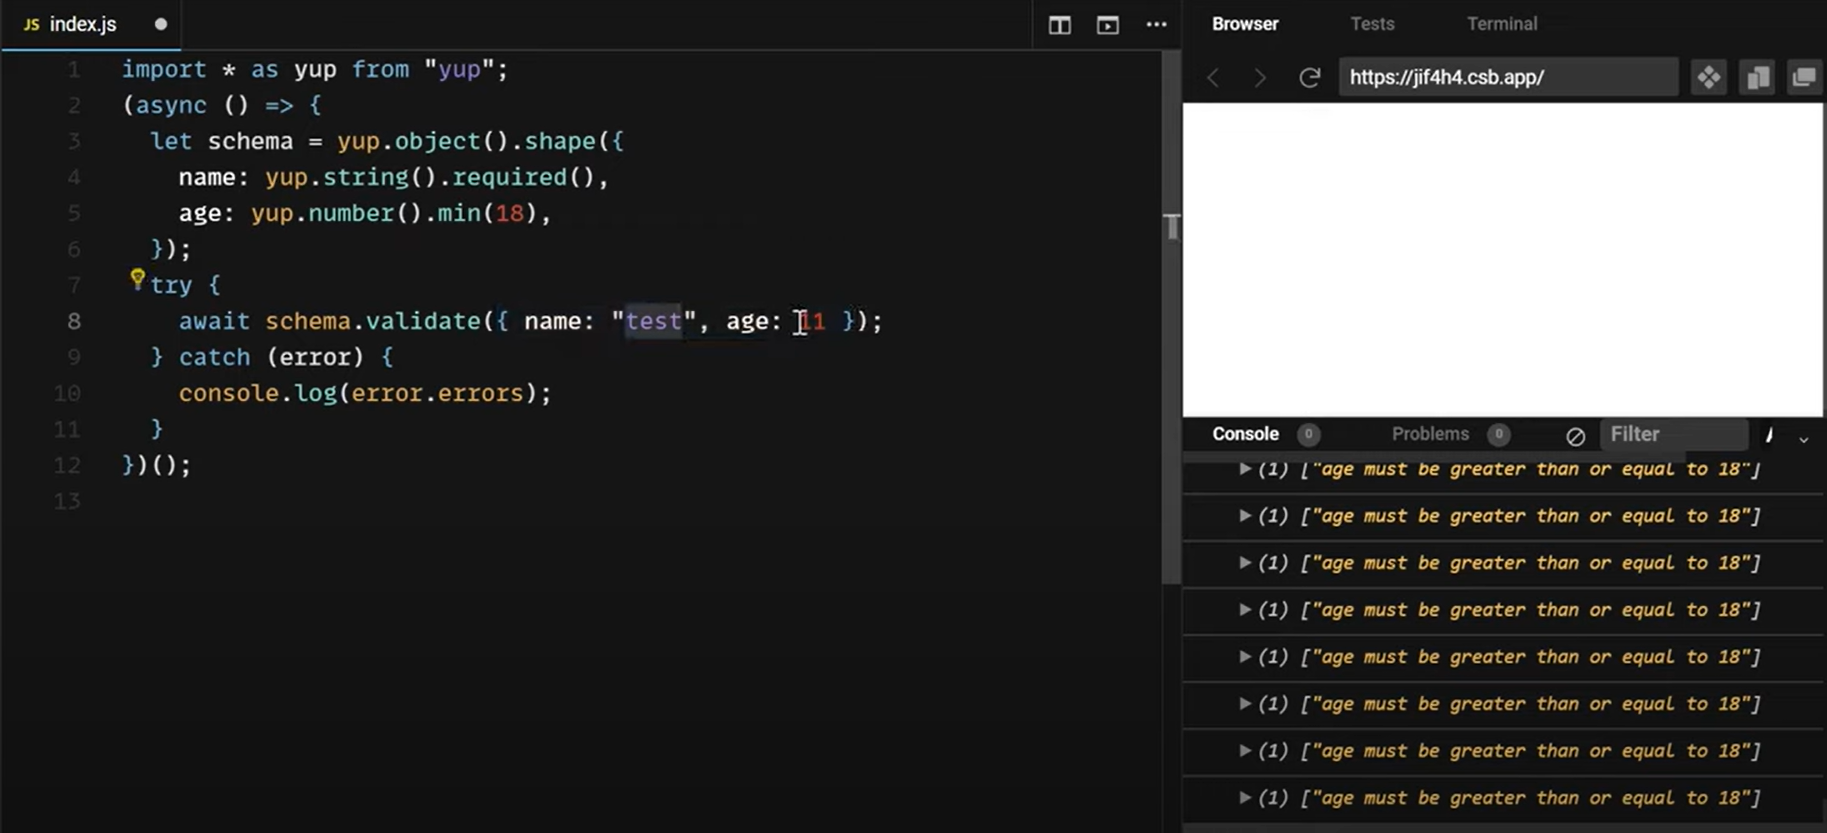Click the partially hidden icon right of Filter
1827x833 pixels.
pyautogui.click(x=1769, y=434)
